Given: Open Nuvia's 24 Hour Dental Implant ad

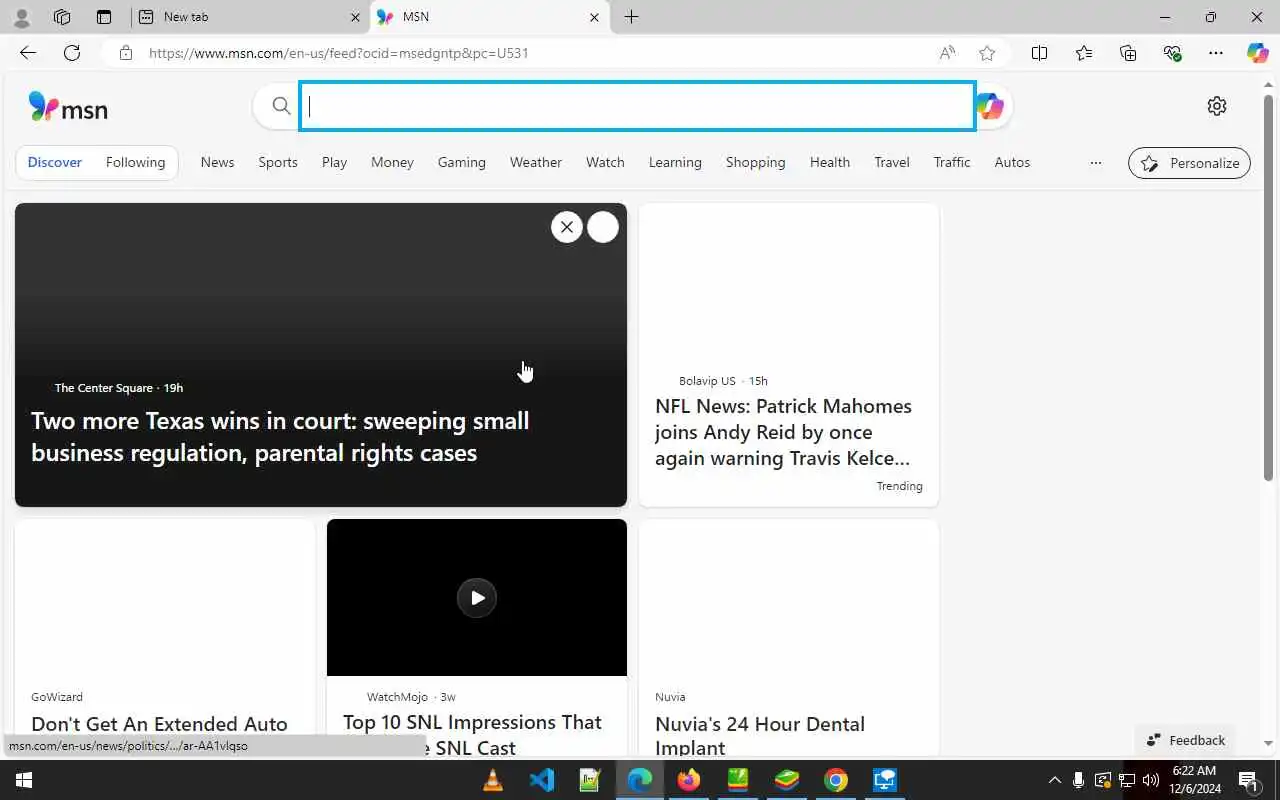Looking at the screenshot, I should click(x=760, y=735).
